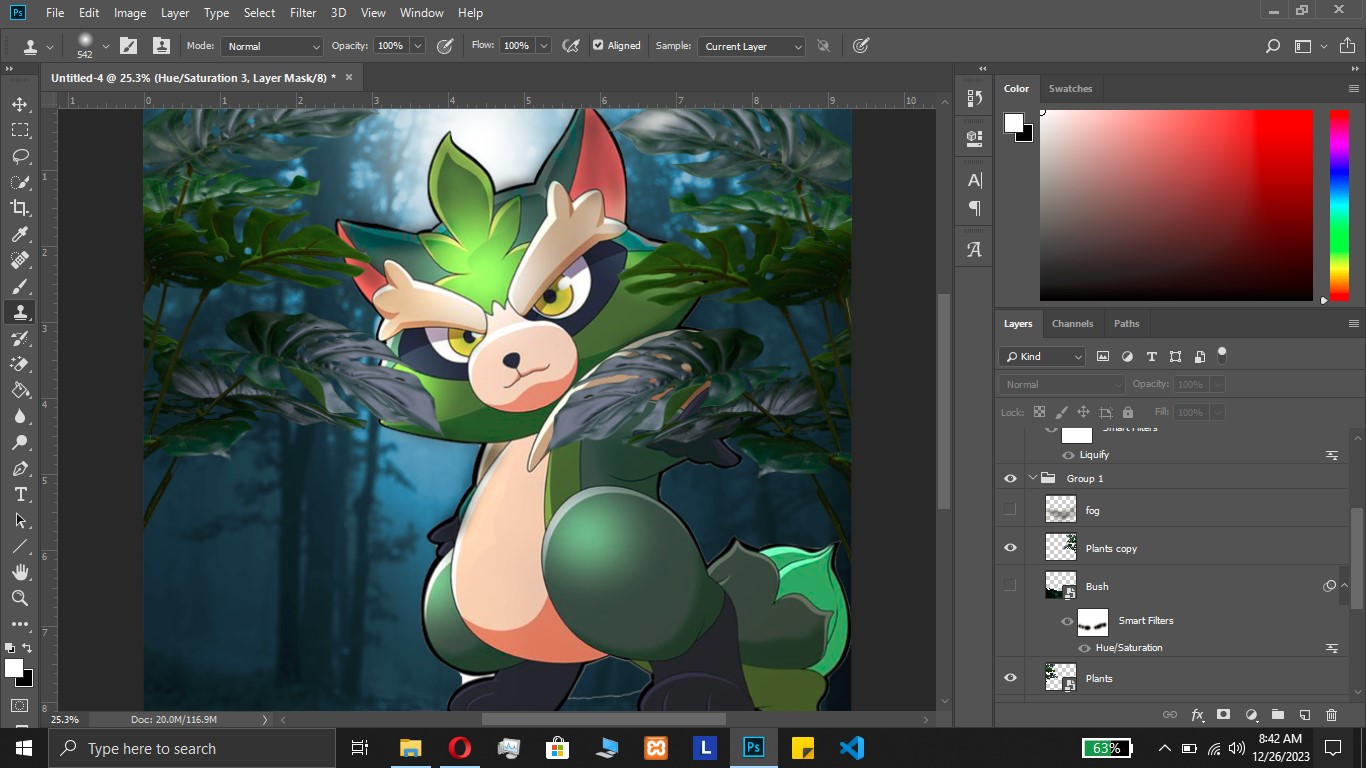Open the layer filter Kind dropdown

point(1042,356)
